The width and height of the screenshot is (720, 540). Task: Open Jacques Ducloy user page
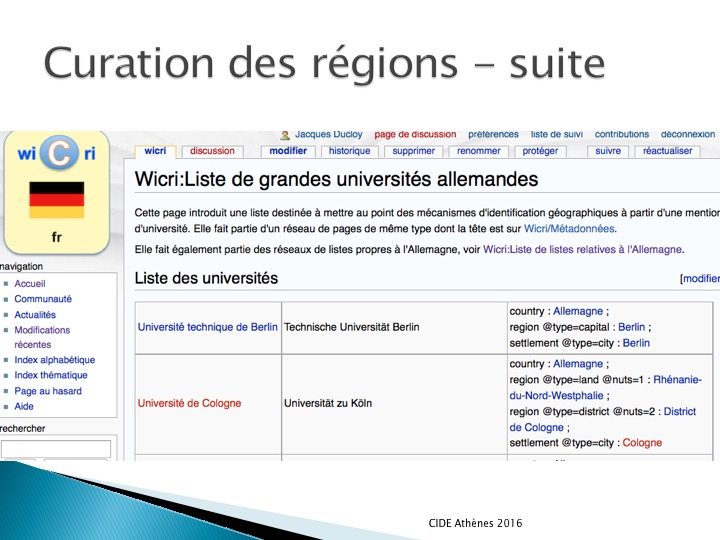[x=329, y=135]
